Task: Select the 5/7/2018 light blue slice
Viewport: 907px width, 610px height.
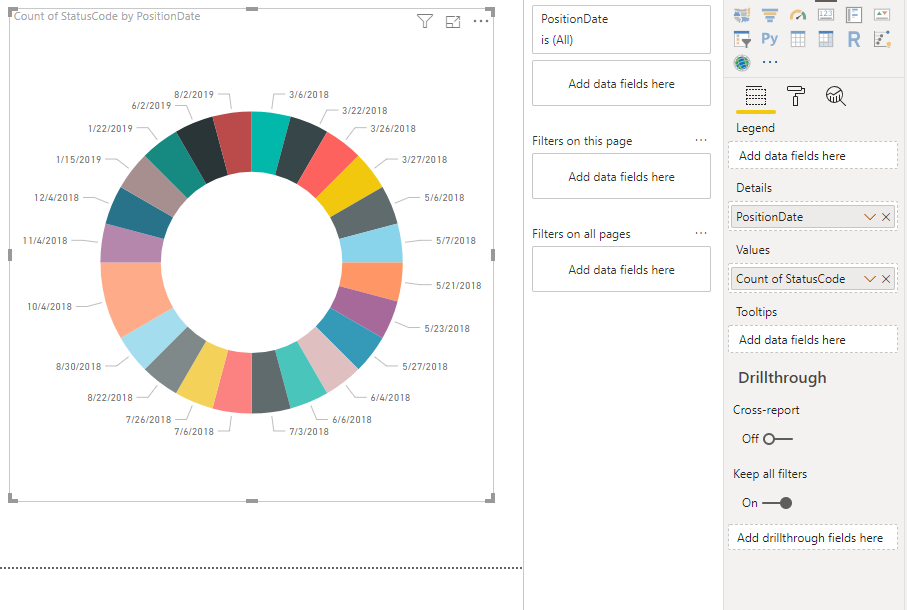Action: [x=371, y=244]
